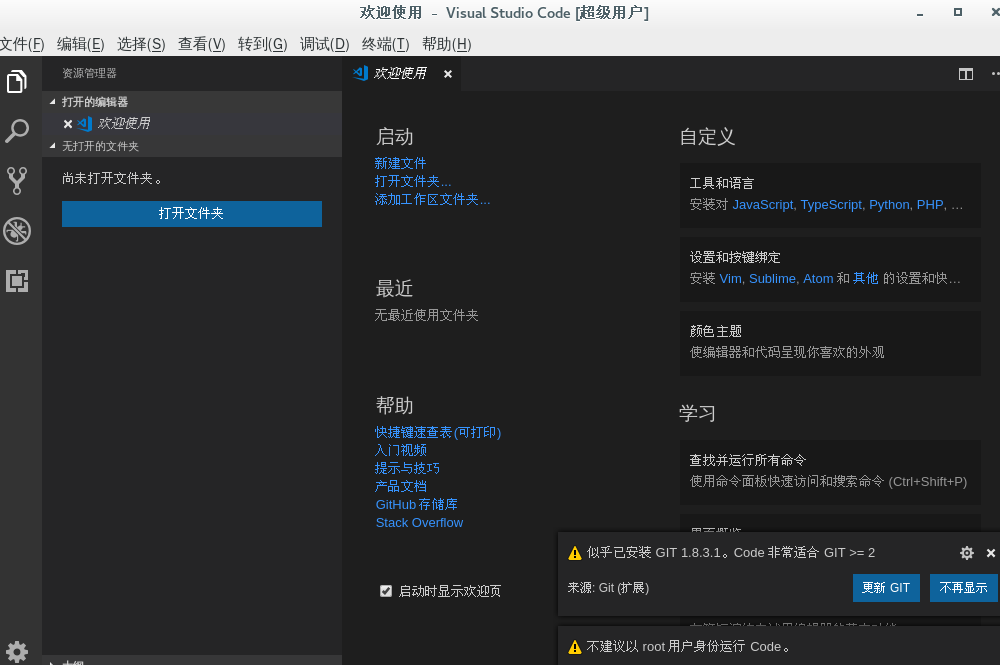Close 欢迎使用 in open editors list
The width and height of the screenshot is (1000, 665).
68,124
